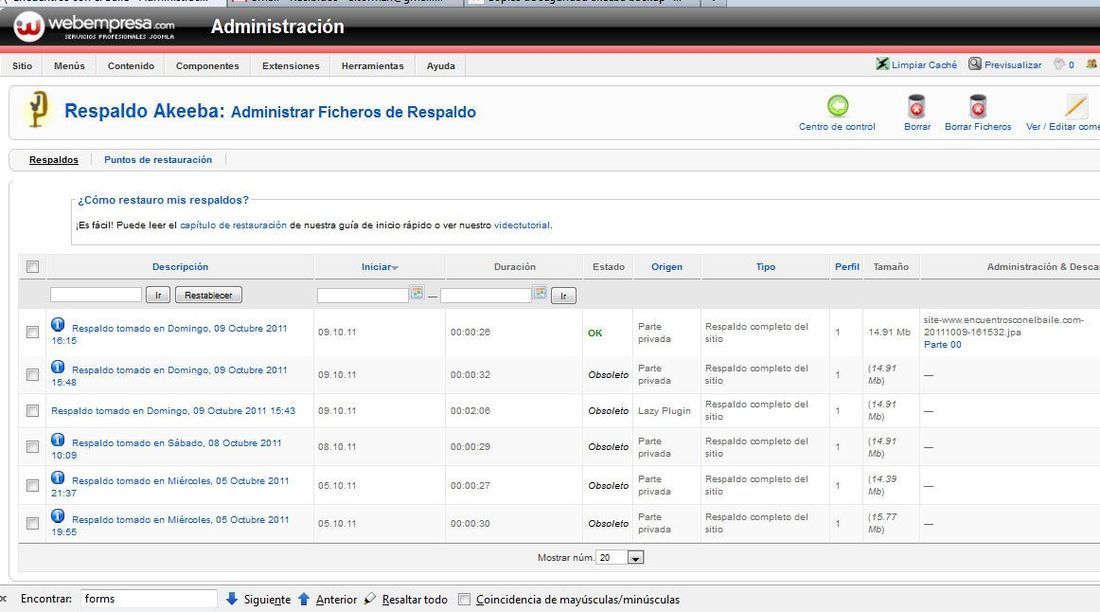The image size is (1100, 612).
Task: Click the Lazy Plugin origin cell
Action: point(664,411)
